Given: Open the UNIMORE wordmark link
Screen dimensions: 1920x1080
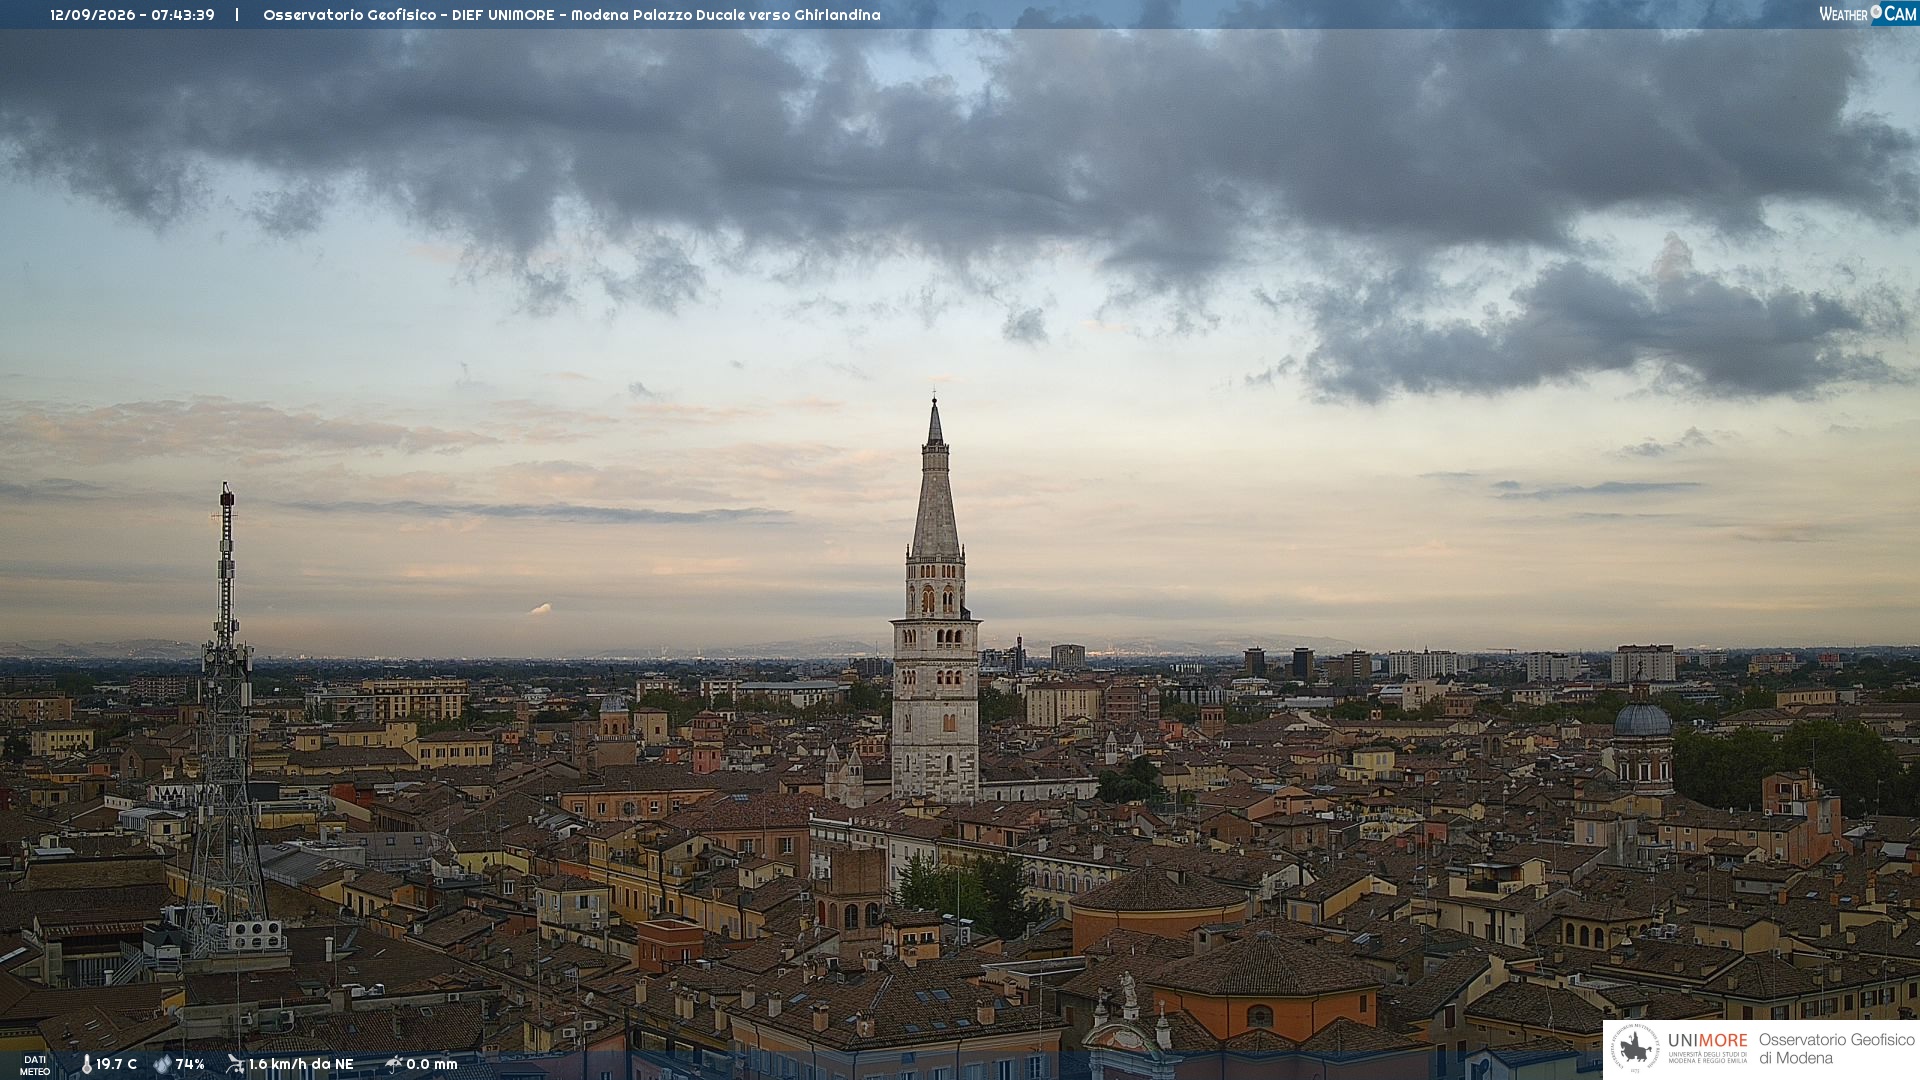Looking at the screenshot, I should [x=1707, y=1041].
